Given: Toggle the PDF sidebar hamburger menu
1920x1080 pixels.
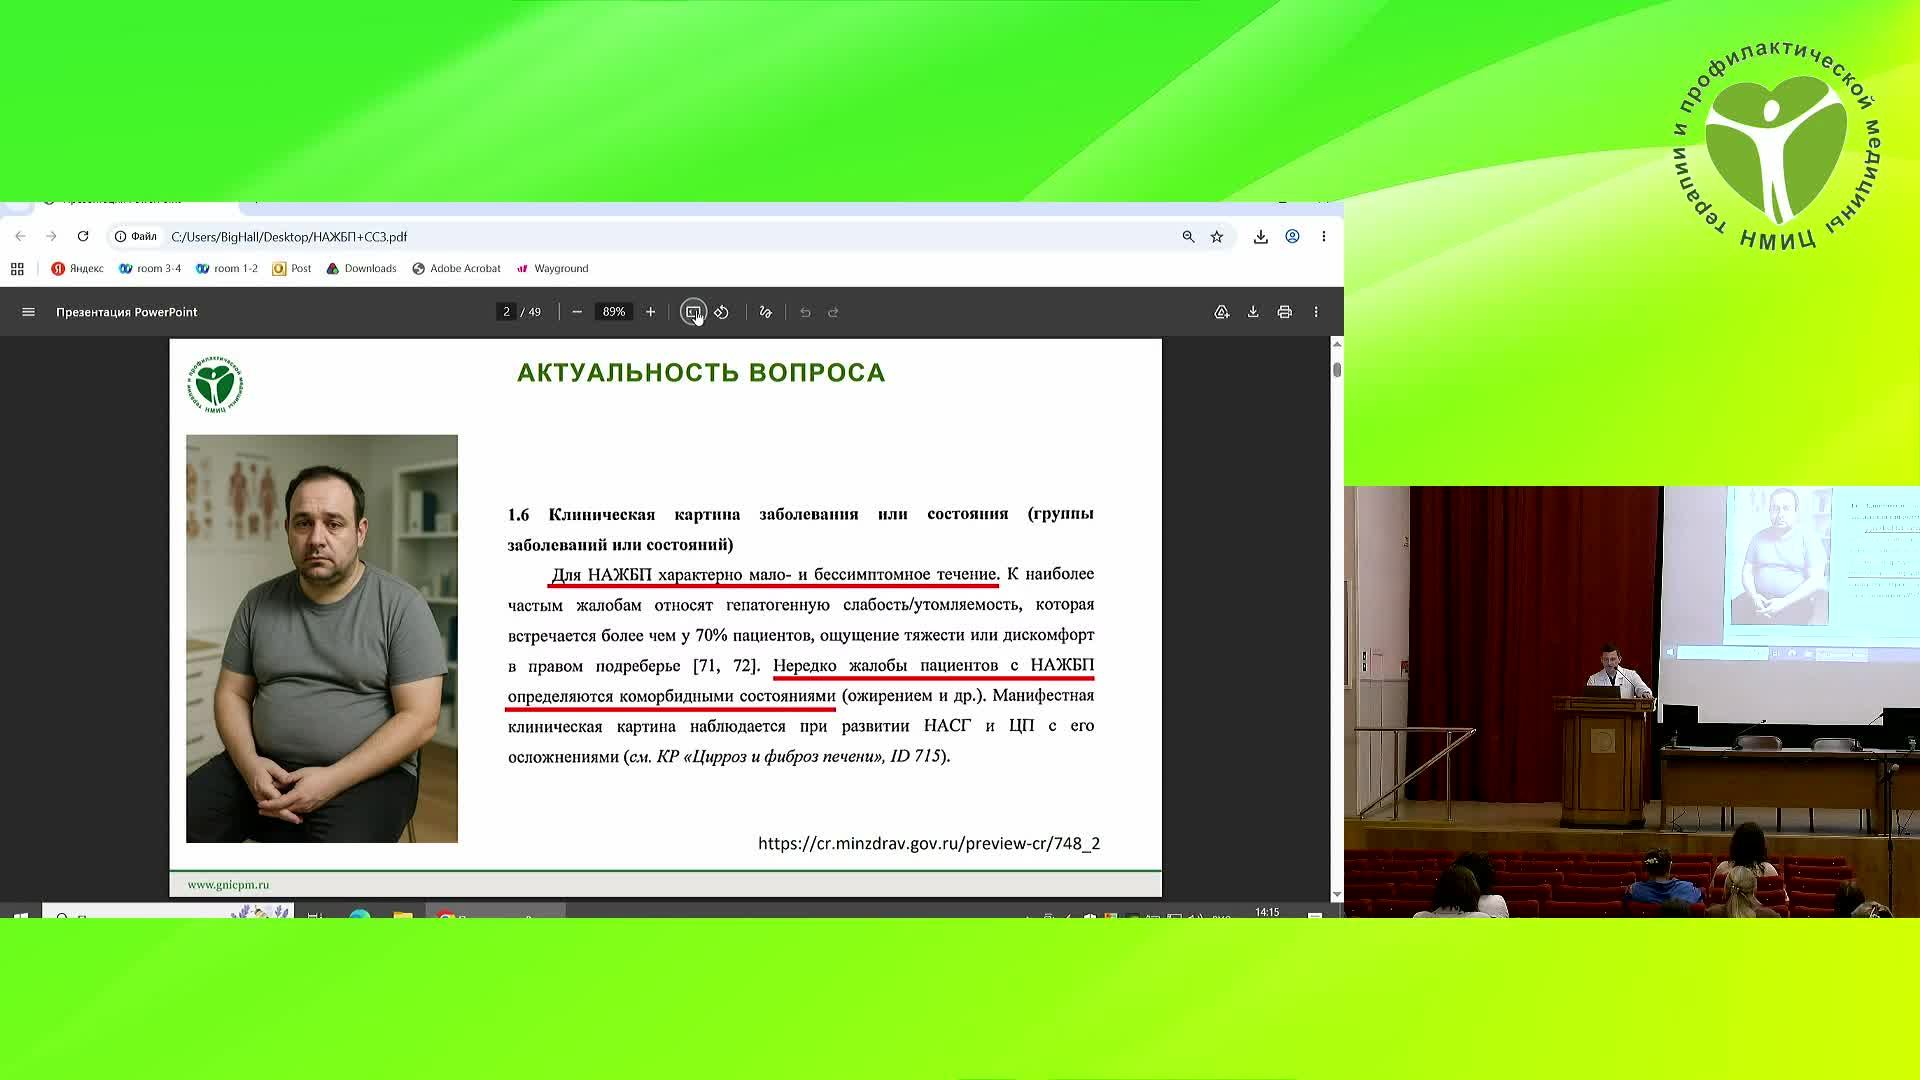Looking at the screenshot, I should [28, 312].
